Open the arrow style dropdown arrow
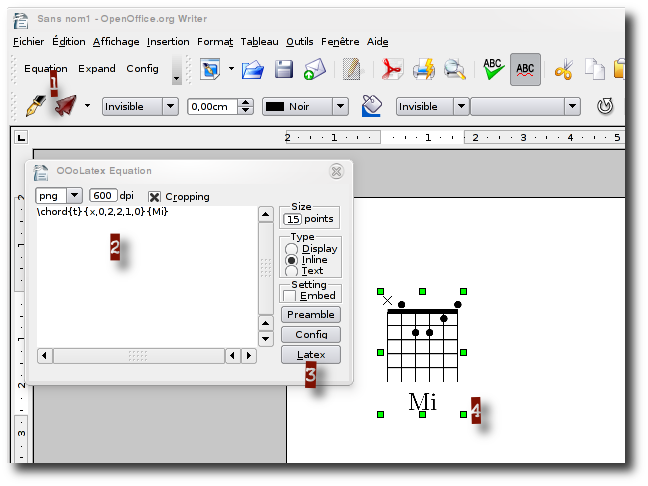This screenshot has height=486, width=648. (x=87, y=106)
